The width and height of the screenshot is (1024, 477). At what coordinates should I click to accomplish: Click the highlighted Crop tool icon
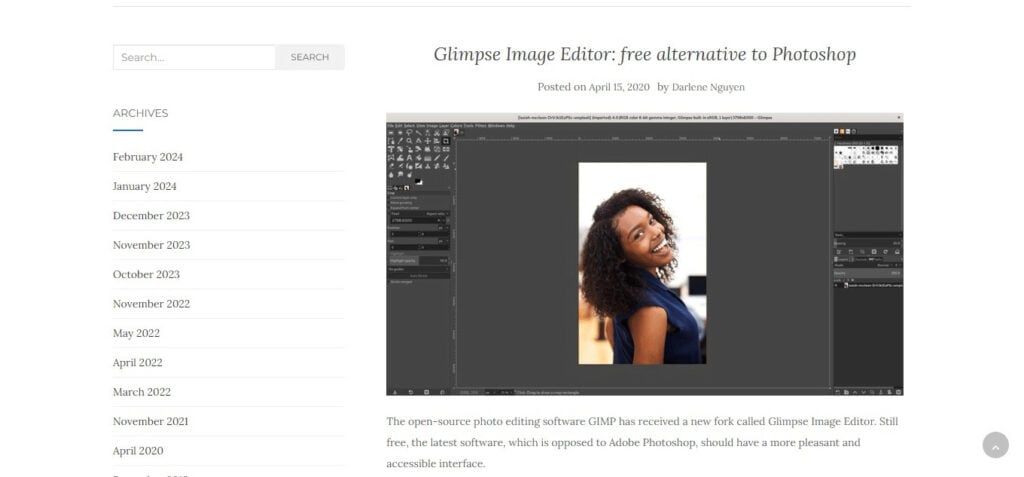point(445,141)
